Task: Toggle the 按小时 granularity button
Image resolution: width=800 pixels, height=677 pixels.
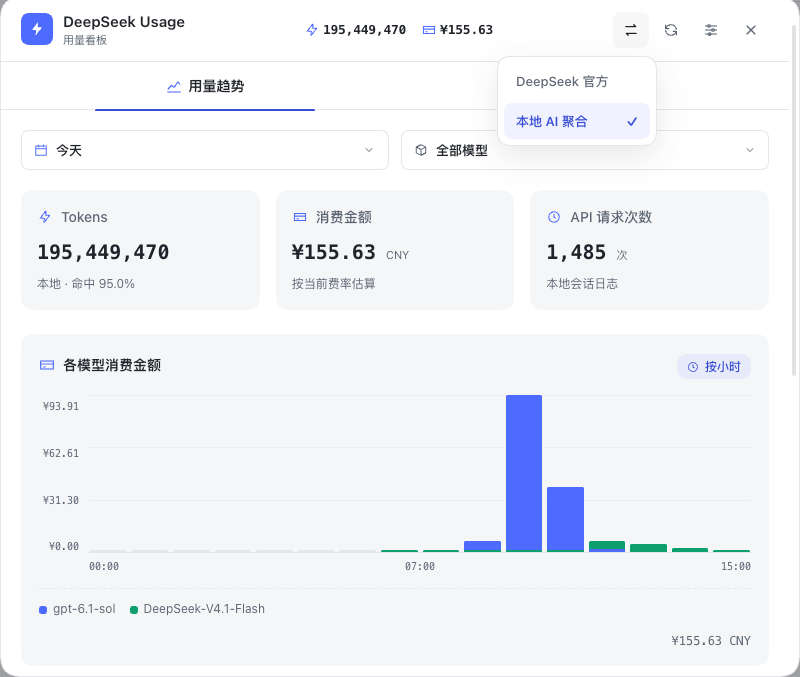Action: pos(714,367)
